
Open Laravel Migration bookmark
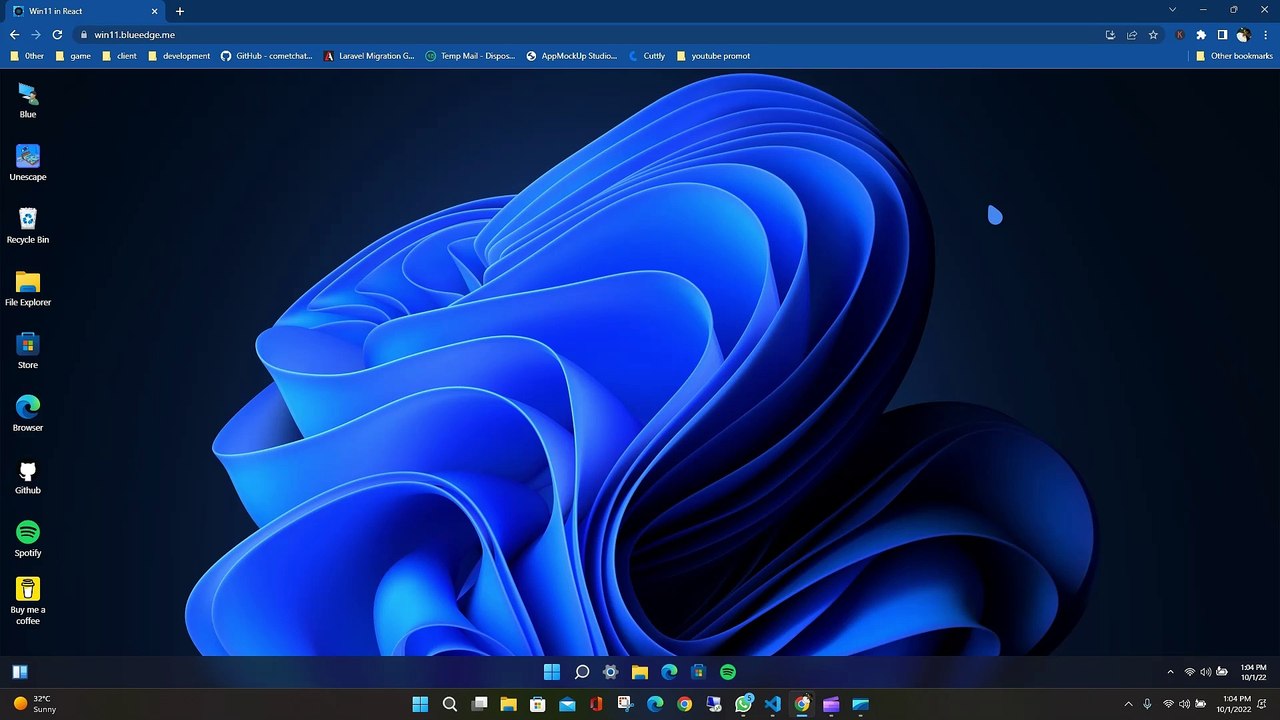(369, 56)
